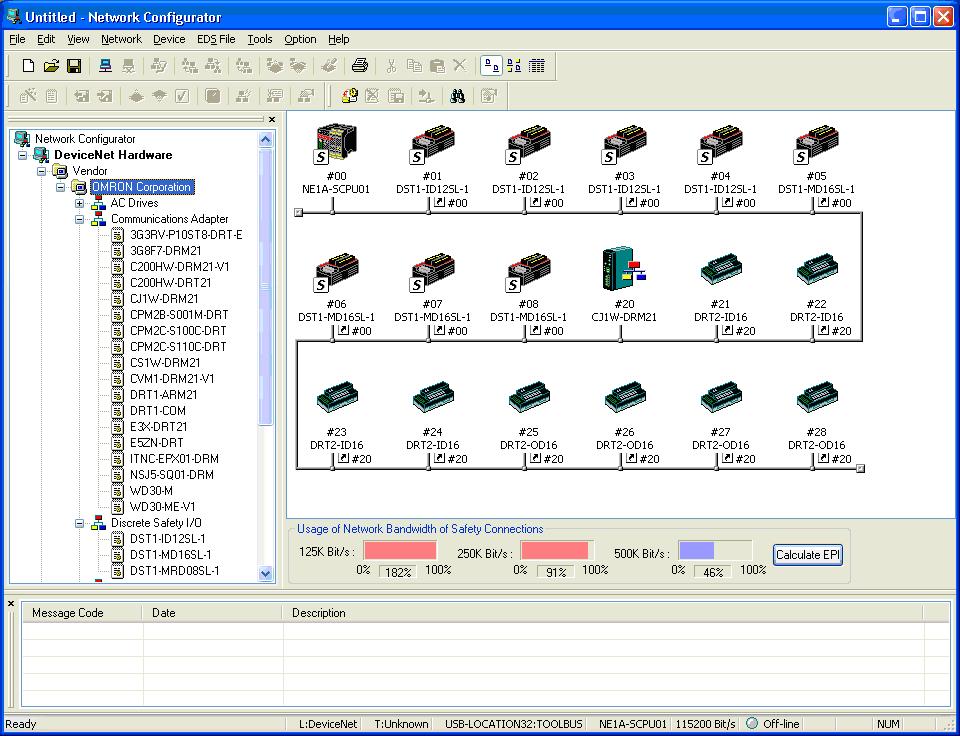Select the DST1-ID12SL-1 device #01 icon
Viewport: 960px width, 736px height.
point(432,145)
